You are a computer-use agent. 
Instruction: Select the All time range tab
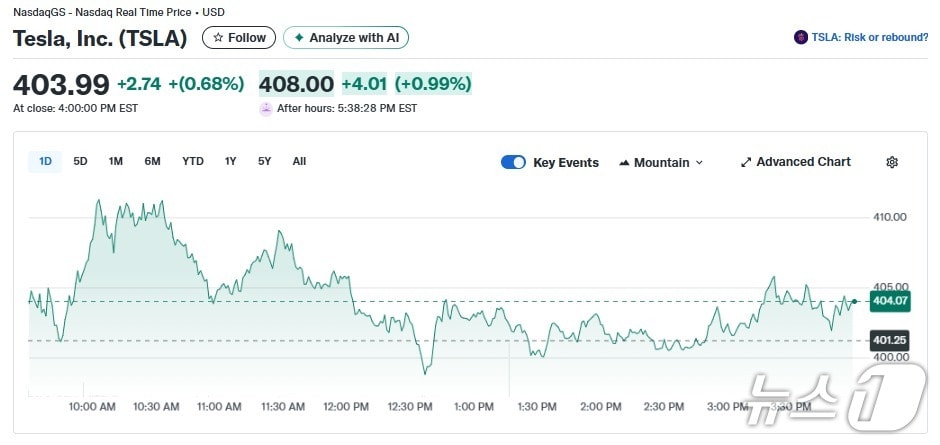(x=299, y=161)
